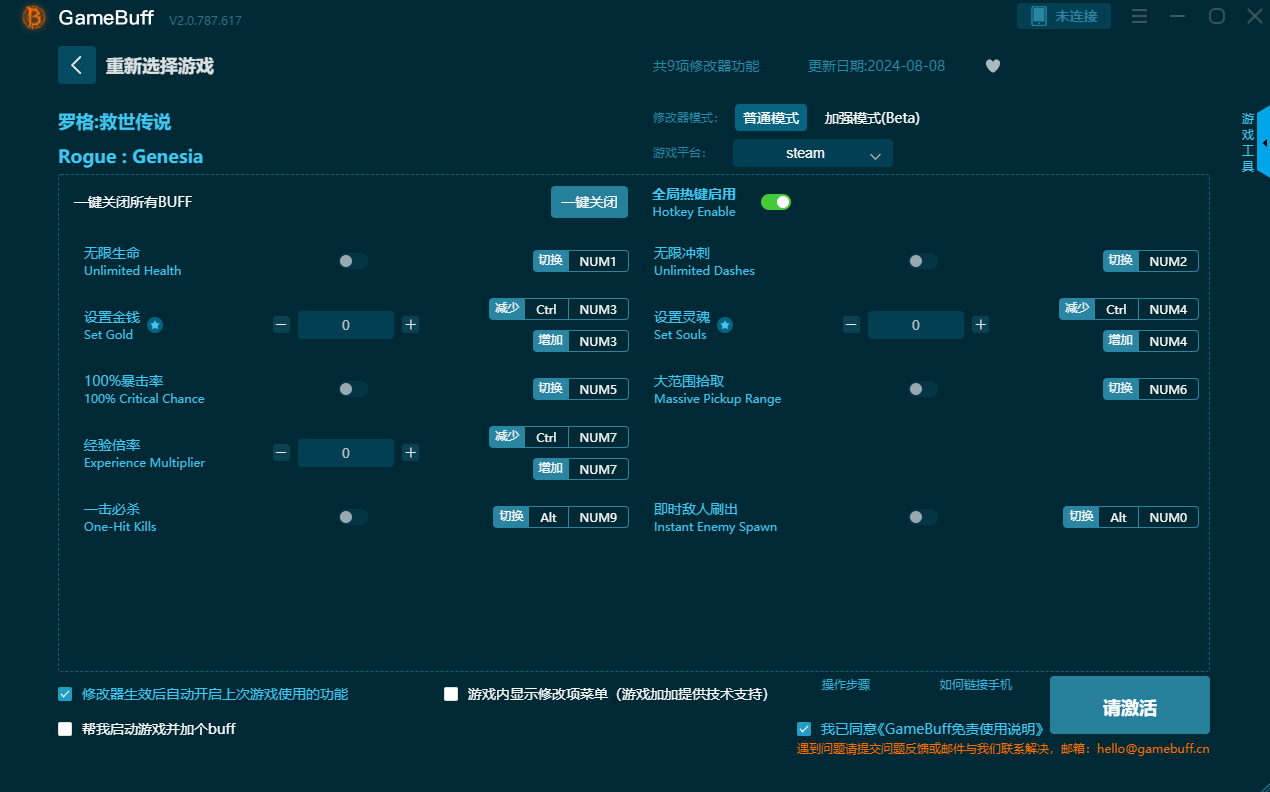The image size is (1270, 792).
Task: Click the star icon next to Set Souls
Action: (725, 325)
